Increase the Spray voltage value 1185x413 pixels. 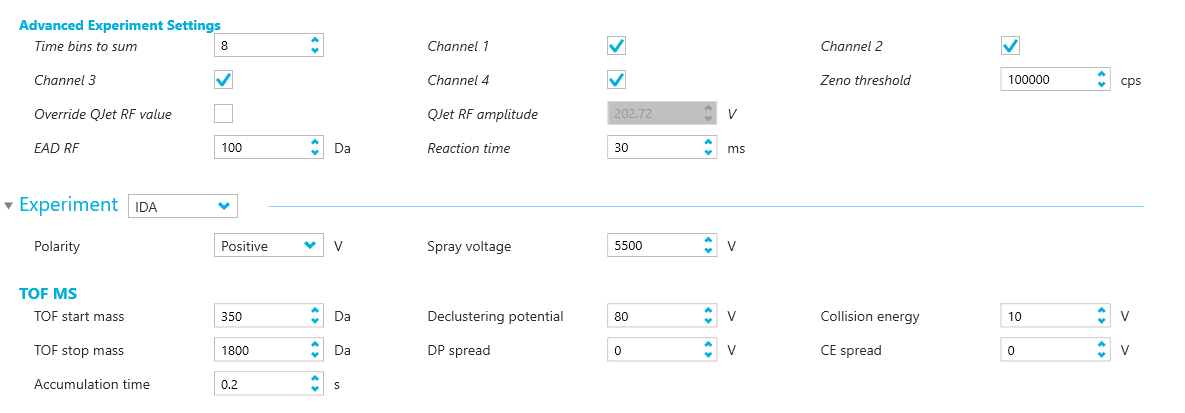coord(708,241)
